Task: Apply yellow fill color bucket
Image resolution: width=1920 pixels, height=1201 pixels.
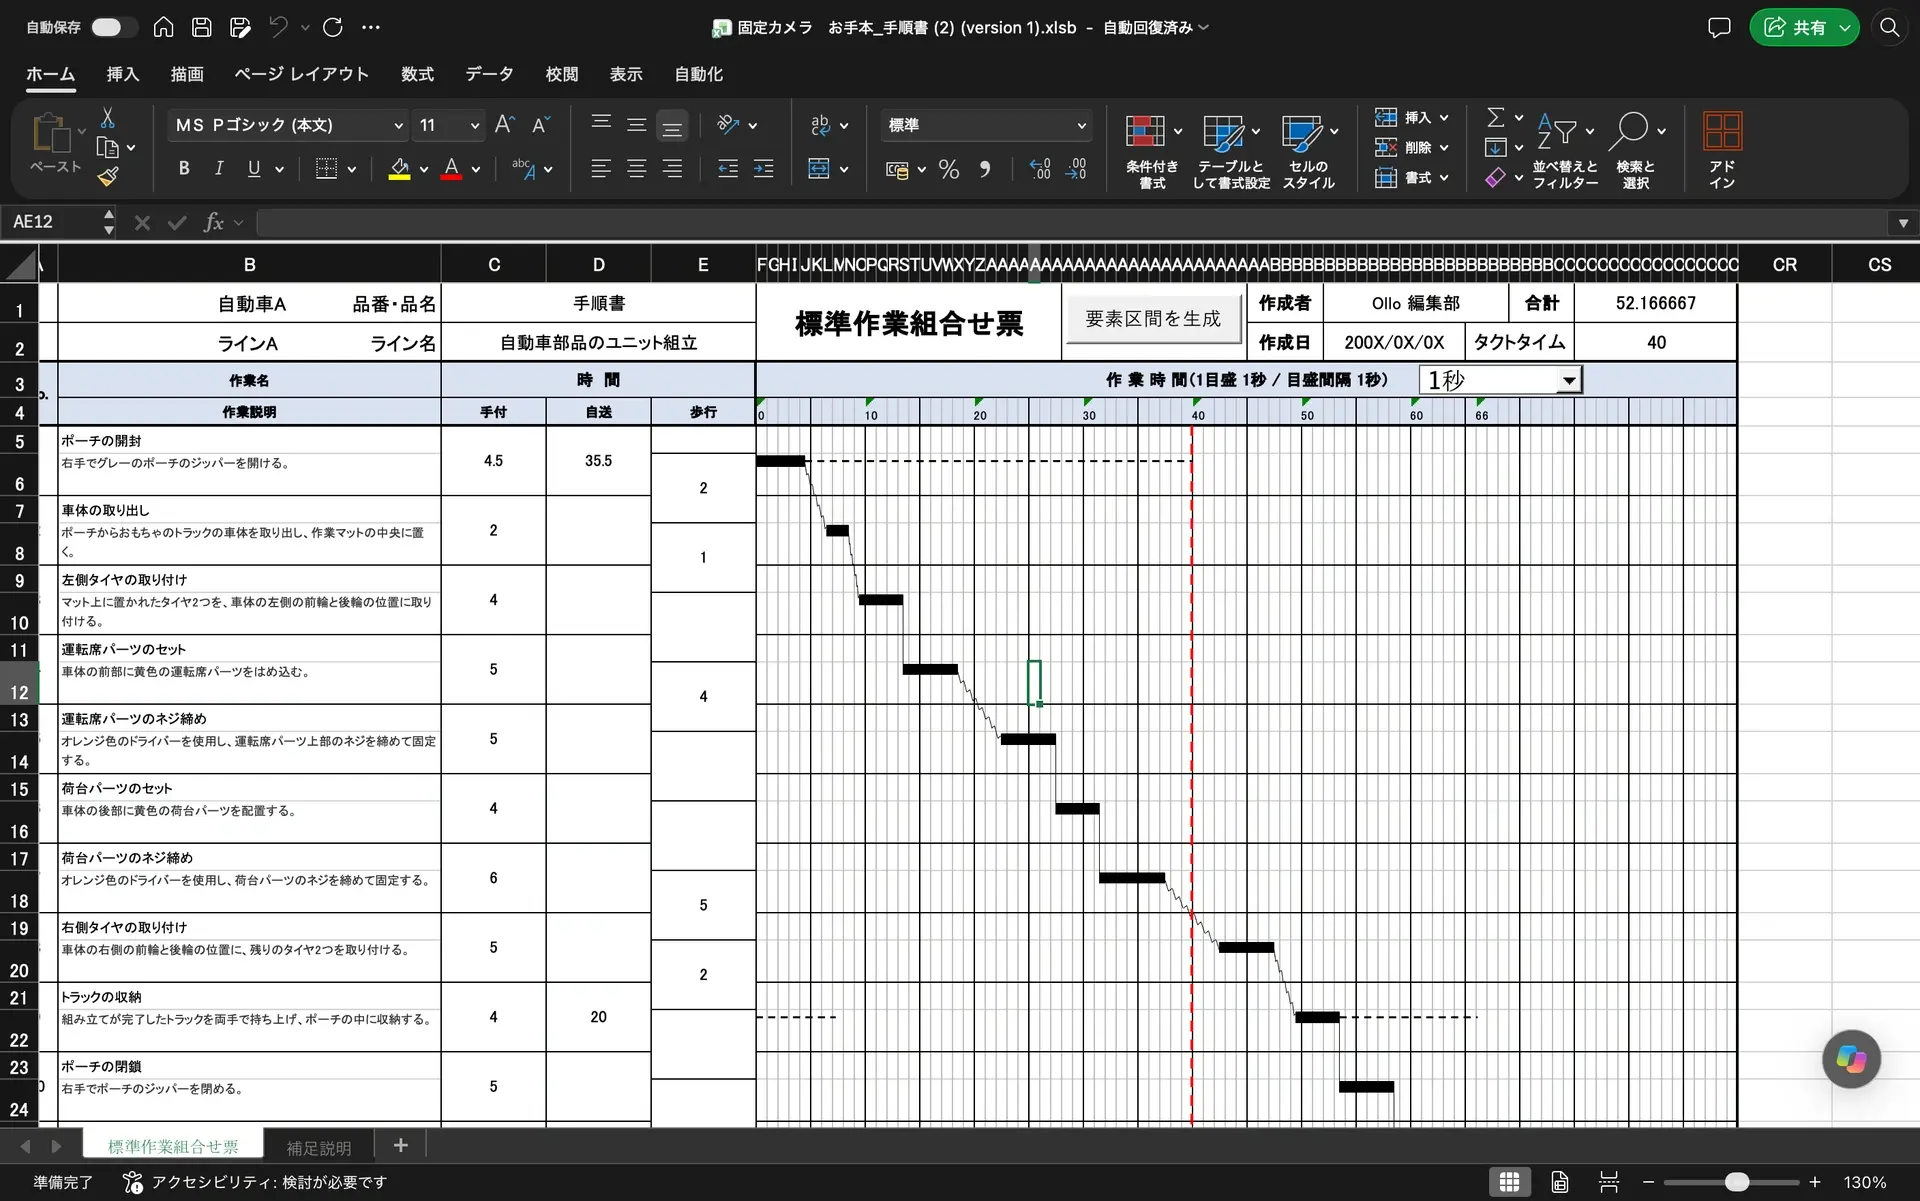Action: [399, 169]
